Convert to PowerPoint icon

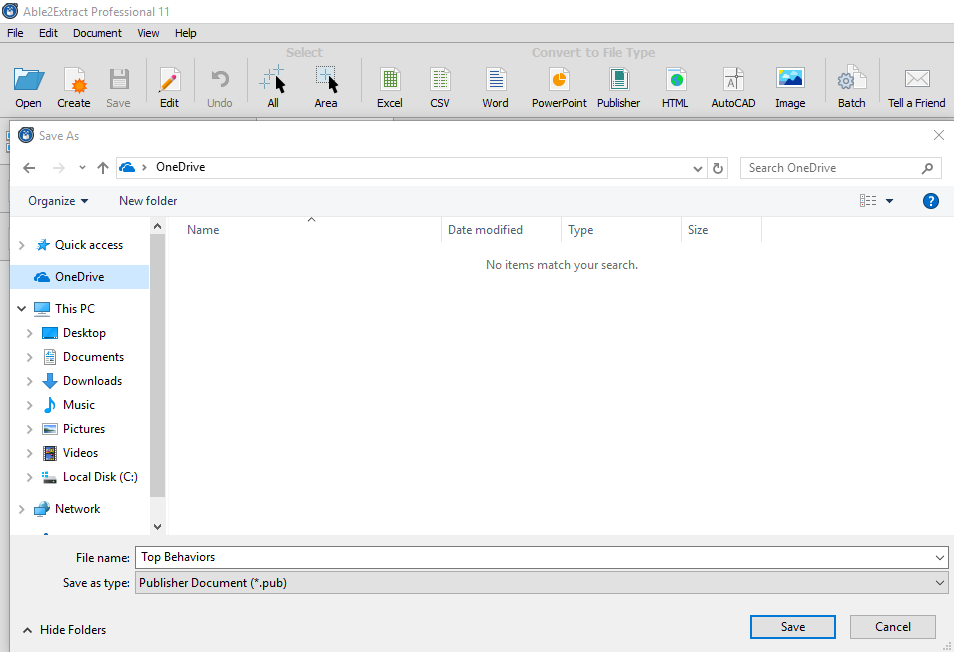pos(559,80)
